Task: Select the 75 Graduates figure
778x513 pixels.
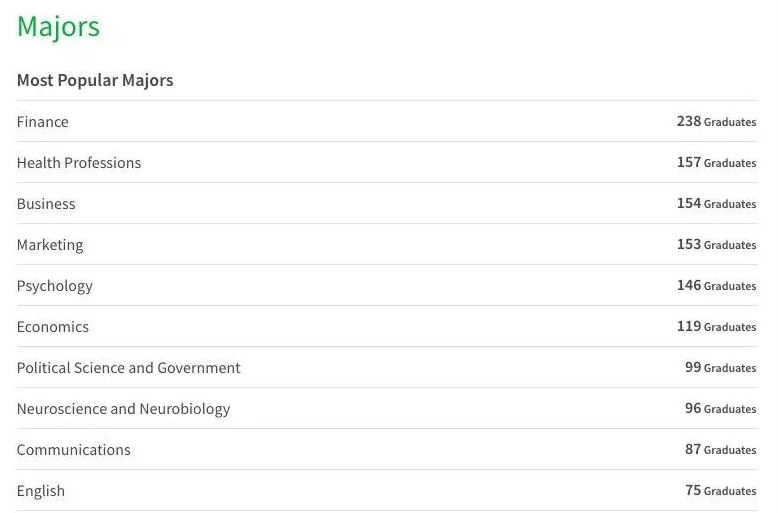Action: pyautogui.click(x=720, y=491)
